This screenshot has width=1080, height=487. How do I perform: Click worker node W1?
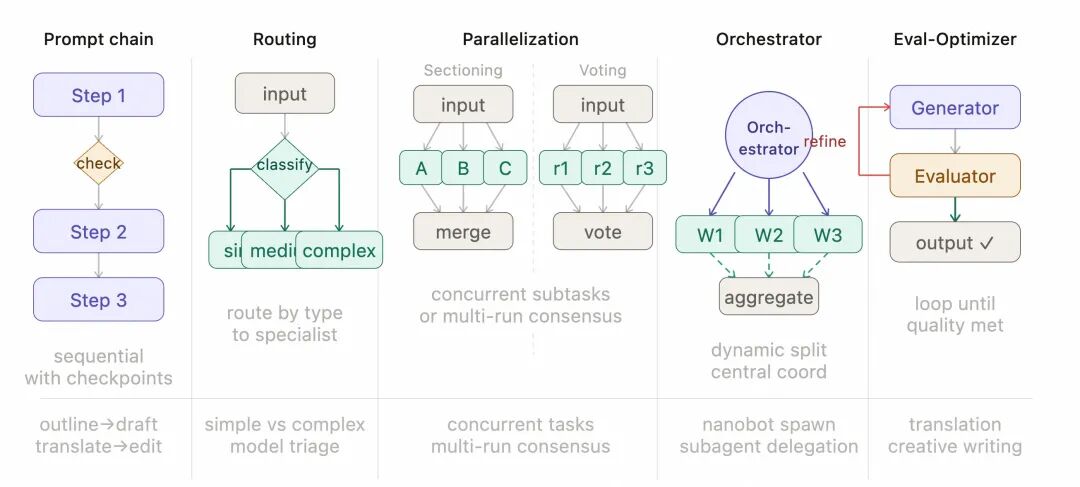pos(710,236)
